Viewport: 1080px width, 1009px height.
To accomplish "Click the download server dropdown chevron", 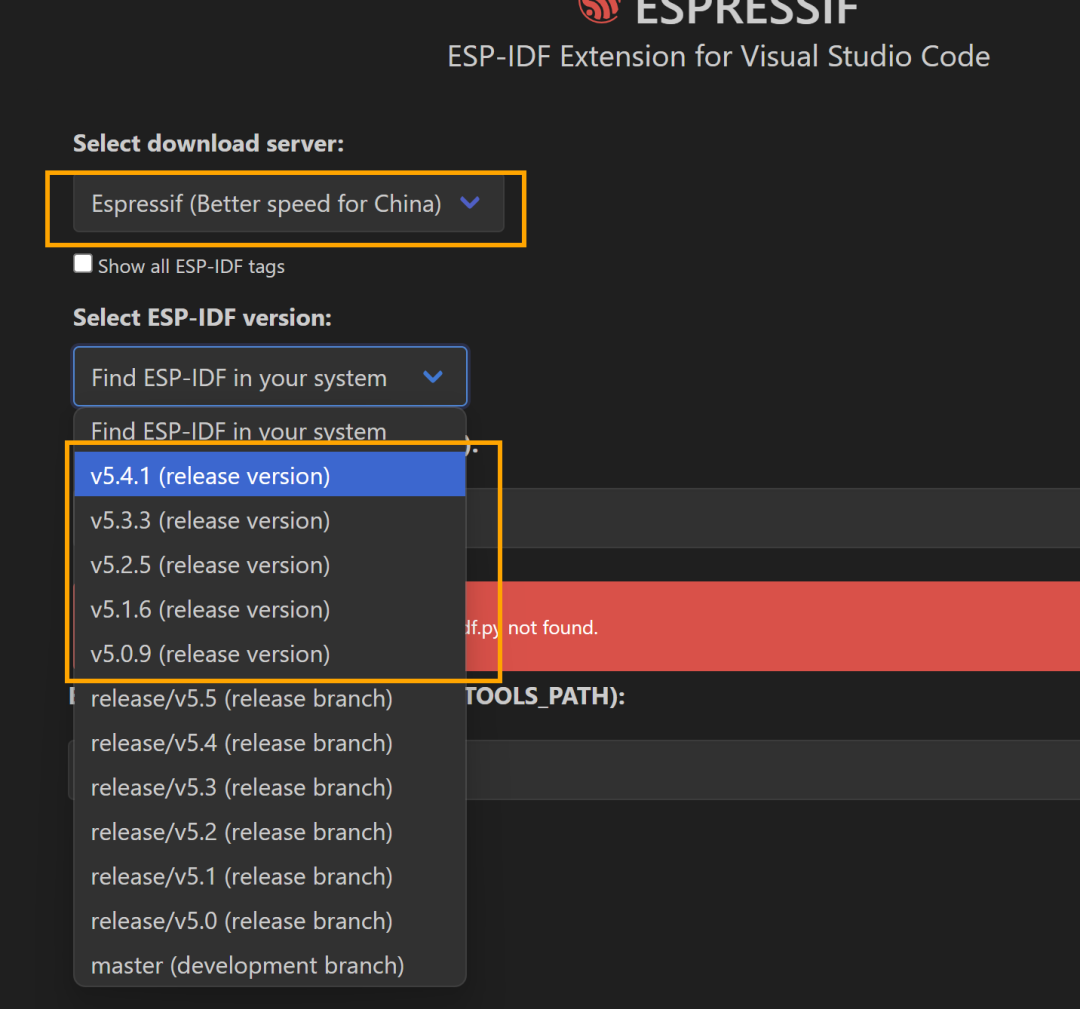I will point(470,202).
